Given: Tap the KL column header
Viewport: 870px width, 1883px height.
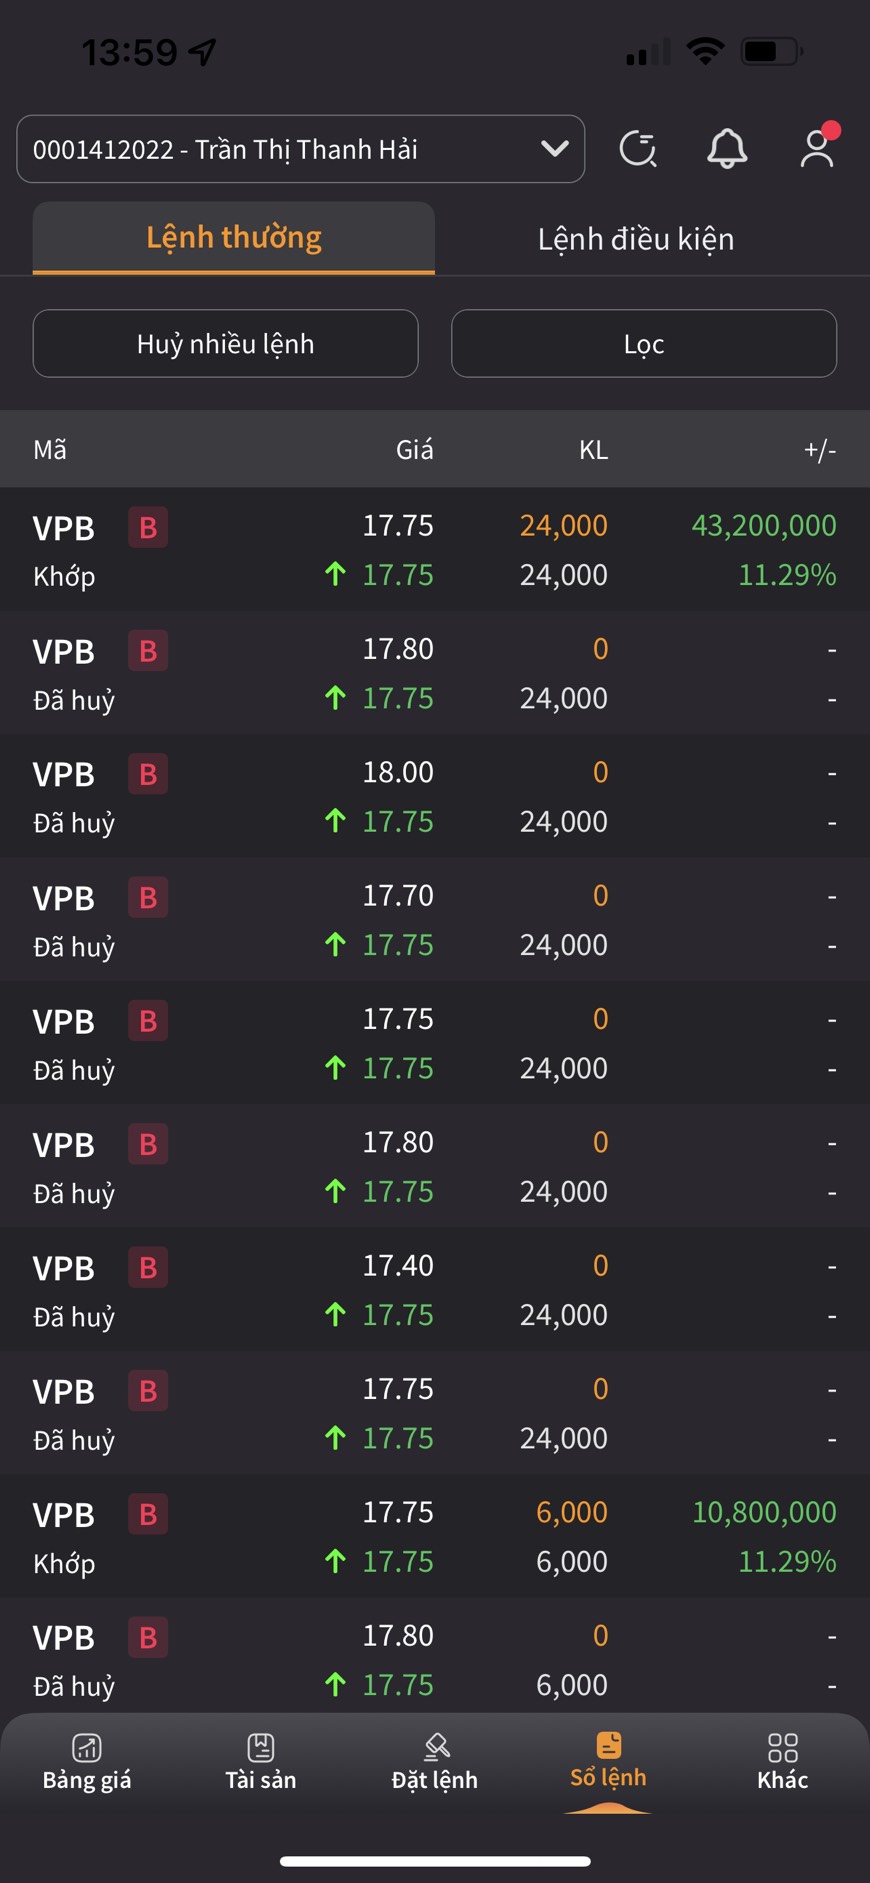Looking at the screenshot, I should click(x=593, y=450).
